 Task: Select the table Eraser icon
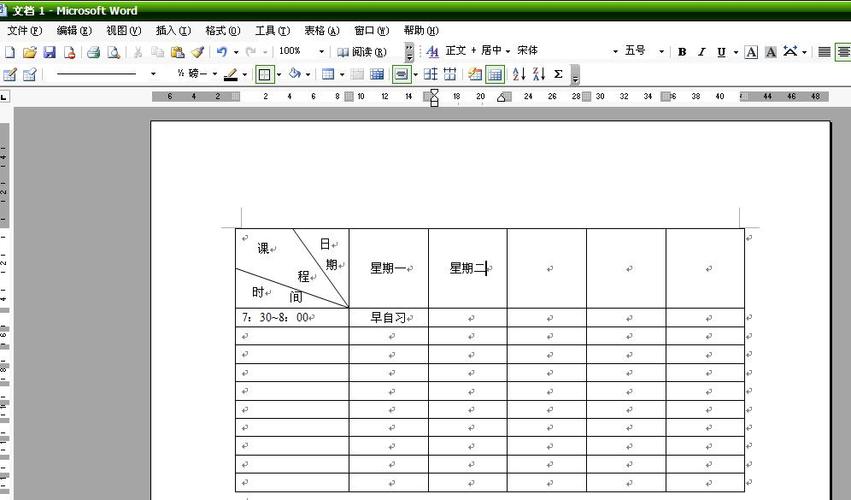click(x=30, y=74)
